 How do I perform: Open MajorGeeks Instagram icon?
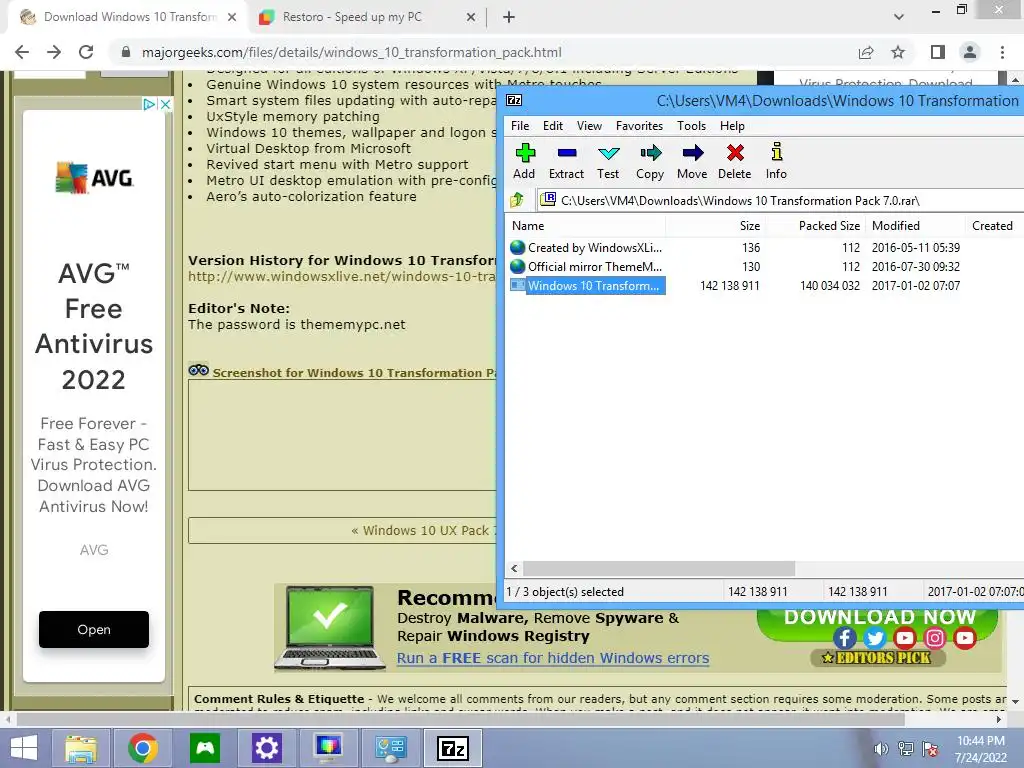coord(935,637)
